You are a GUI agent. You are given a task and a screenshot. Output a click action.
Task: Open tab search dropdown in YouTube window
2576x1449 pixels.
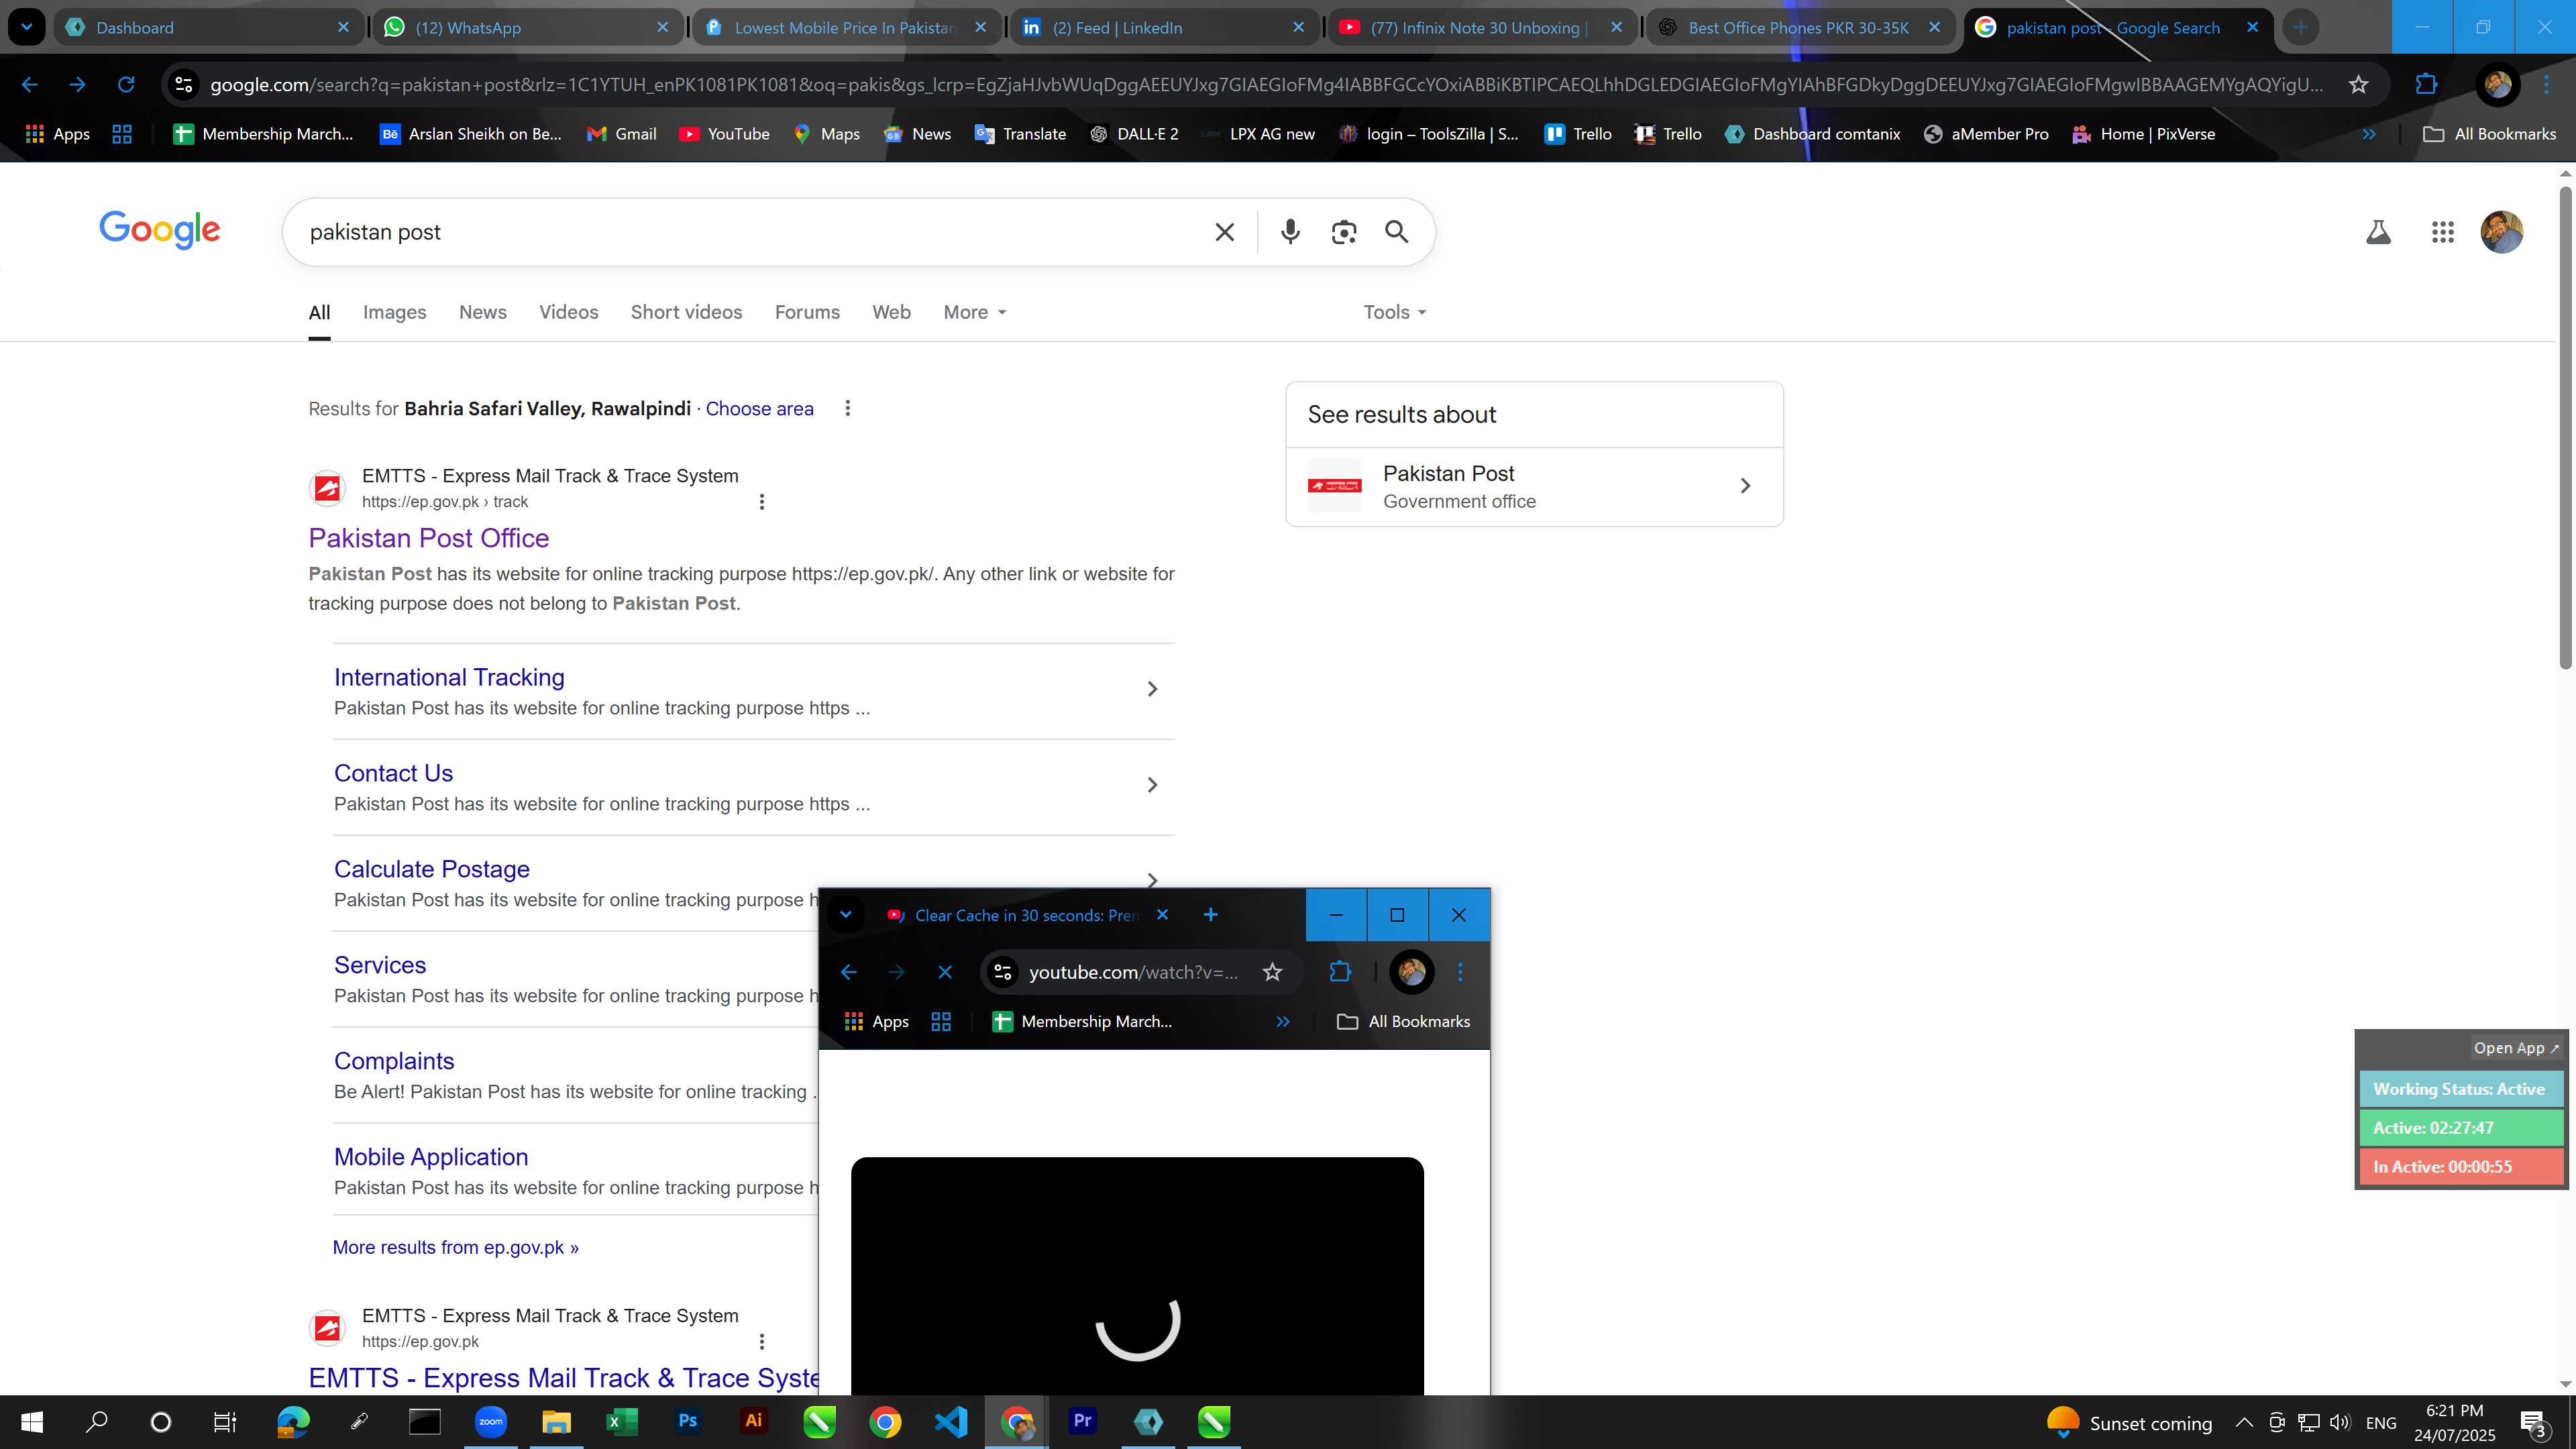point(845,915)
